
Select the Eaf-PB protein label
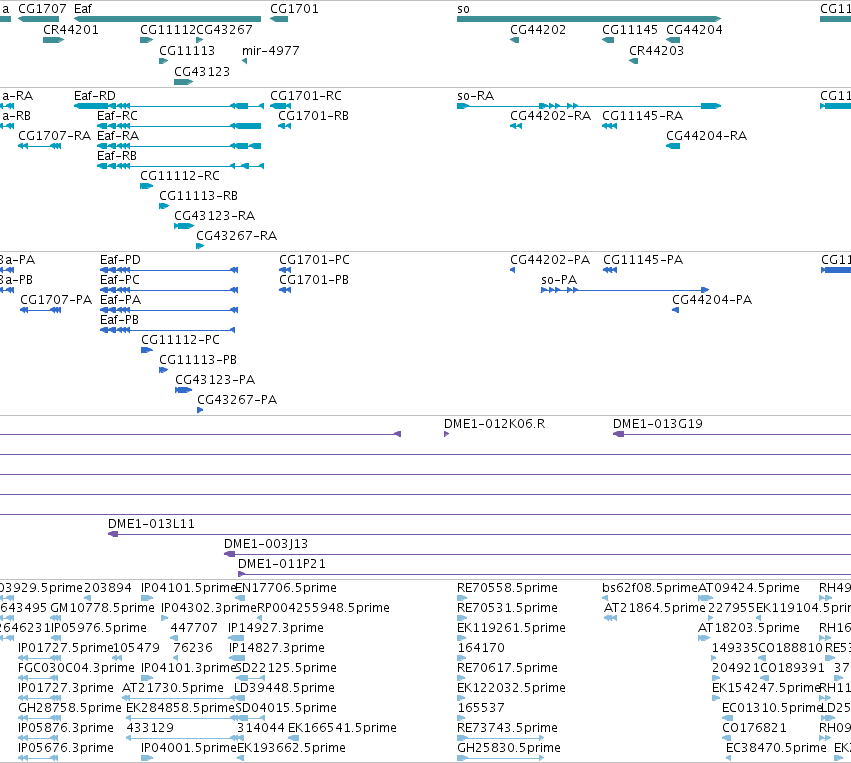tap(119, 320)
